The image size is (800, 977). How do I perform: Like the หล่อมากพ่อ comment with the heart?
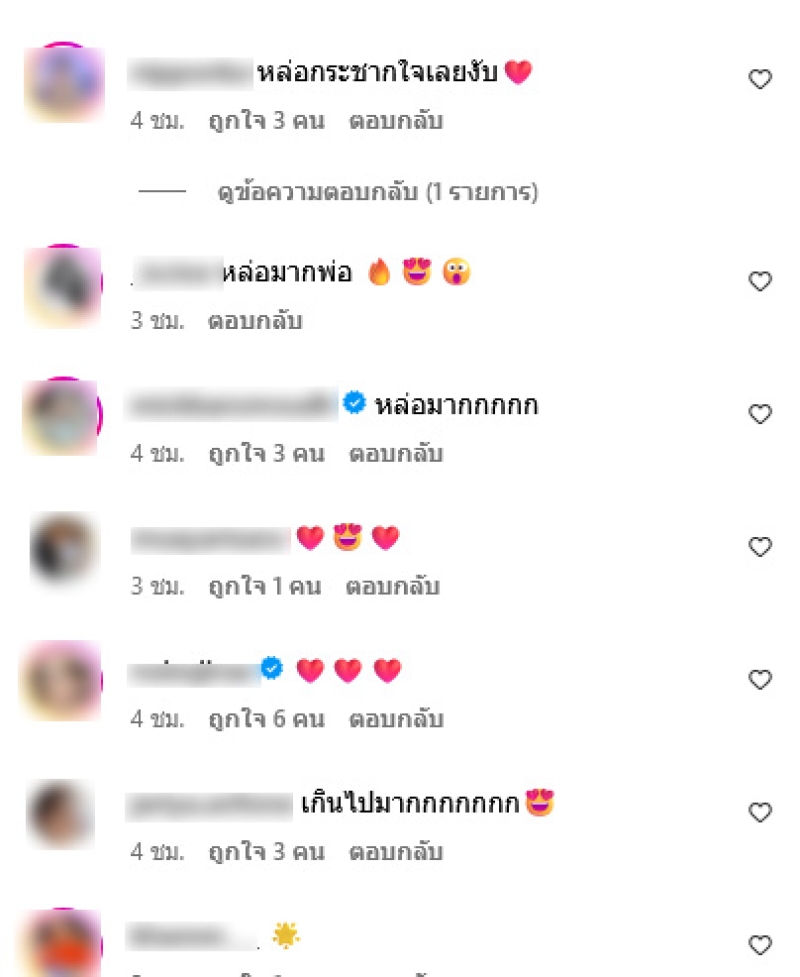[760, 281]
